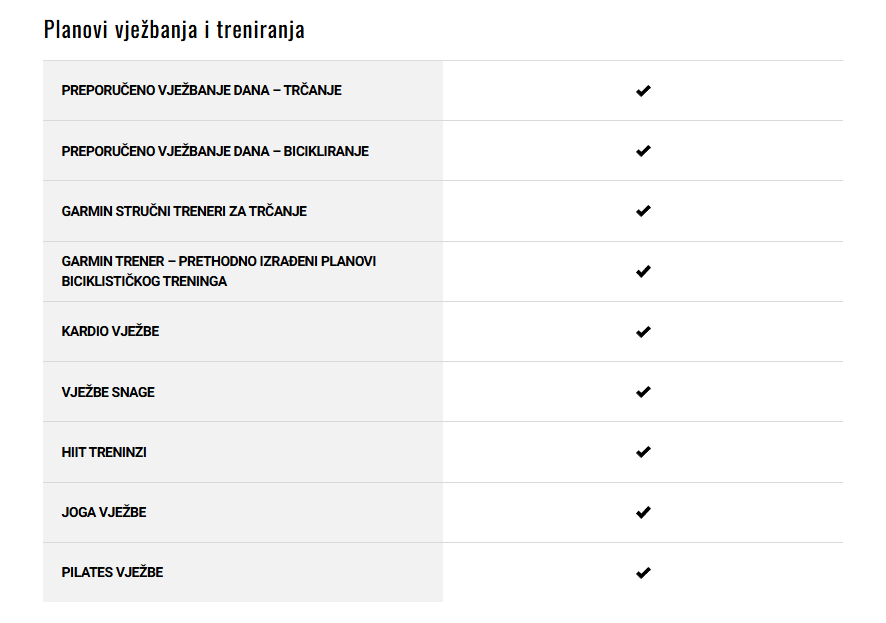Click Biciklističkog treninga text line
The height and width of the screenshot is (623, 886).
[144, 281]
